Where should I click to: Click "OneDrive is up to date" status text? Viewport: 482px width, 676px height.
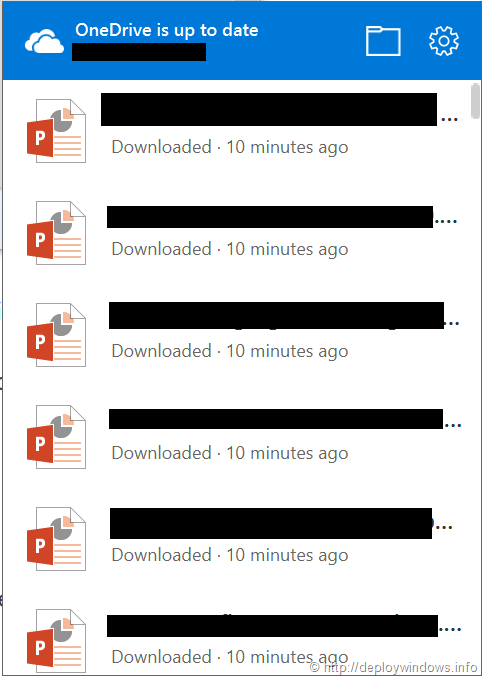[x=167, y=30]
